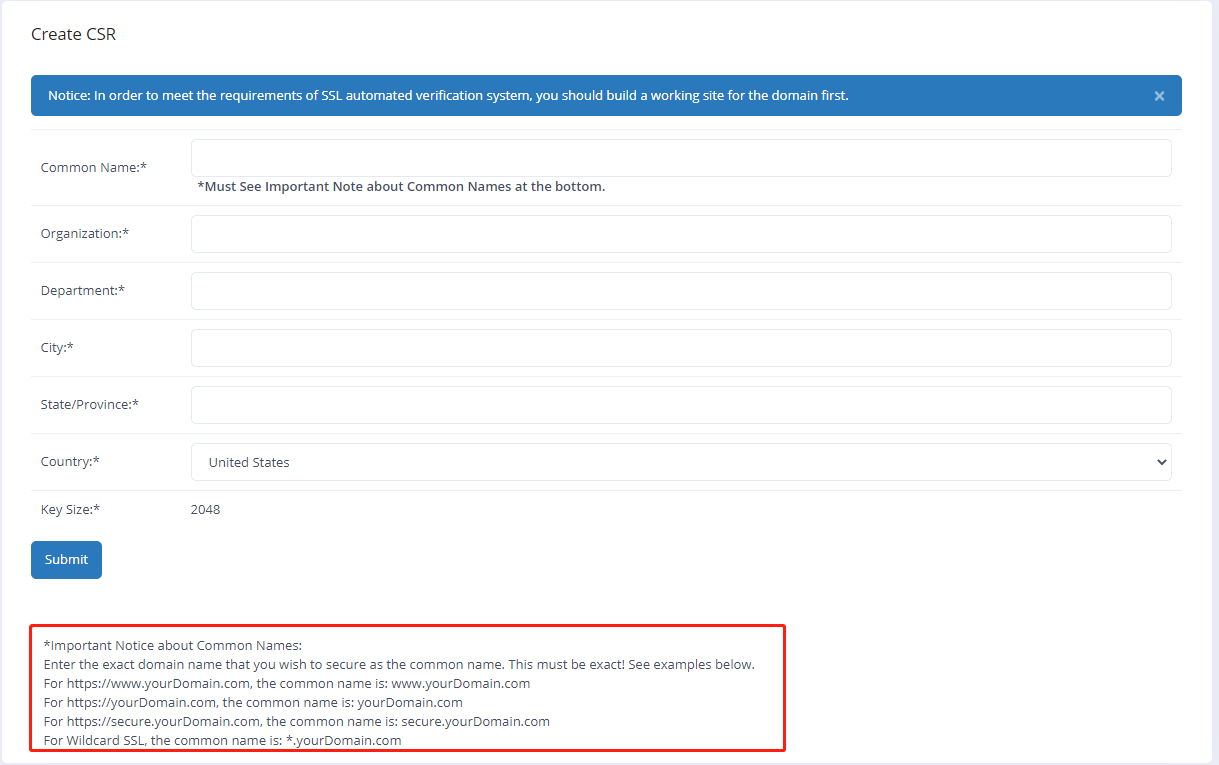Click the Wildcard SSL common name example
Image resolution: width=1219 pixels, height=765 pixels.
click(x=222, y=740)
